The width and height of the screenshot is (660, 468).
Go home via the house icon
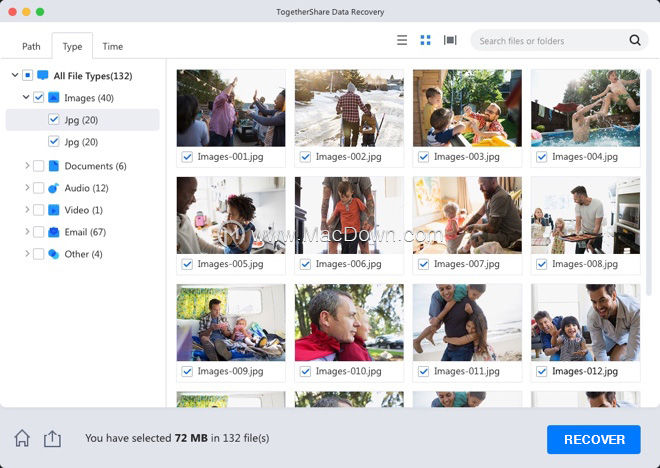pyautogui.click(x=22, y=438)
